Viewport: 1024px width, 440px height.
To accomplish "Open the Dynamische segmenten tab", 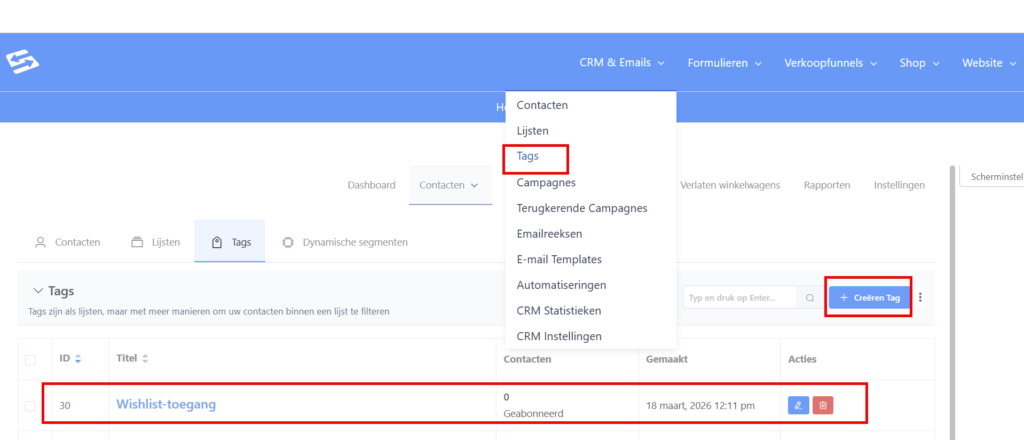I will pyautogui.click(x=345, y=242).
